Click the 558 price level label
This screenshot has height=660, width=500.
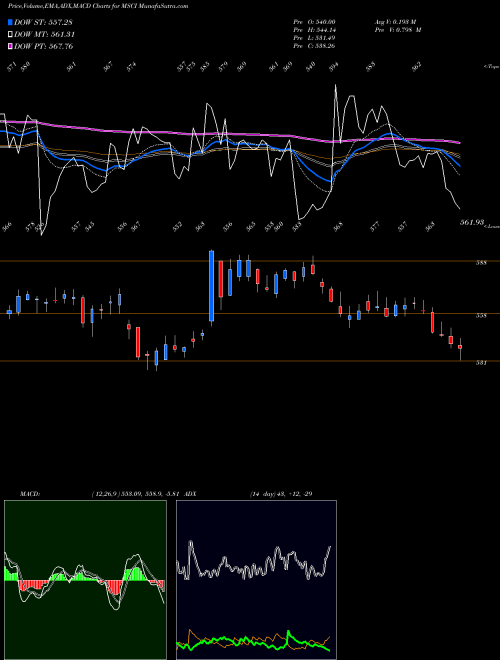point(481,315)
